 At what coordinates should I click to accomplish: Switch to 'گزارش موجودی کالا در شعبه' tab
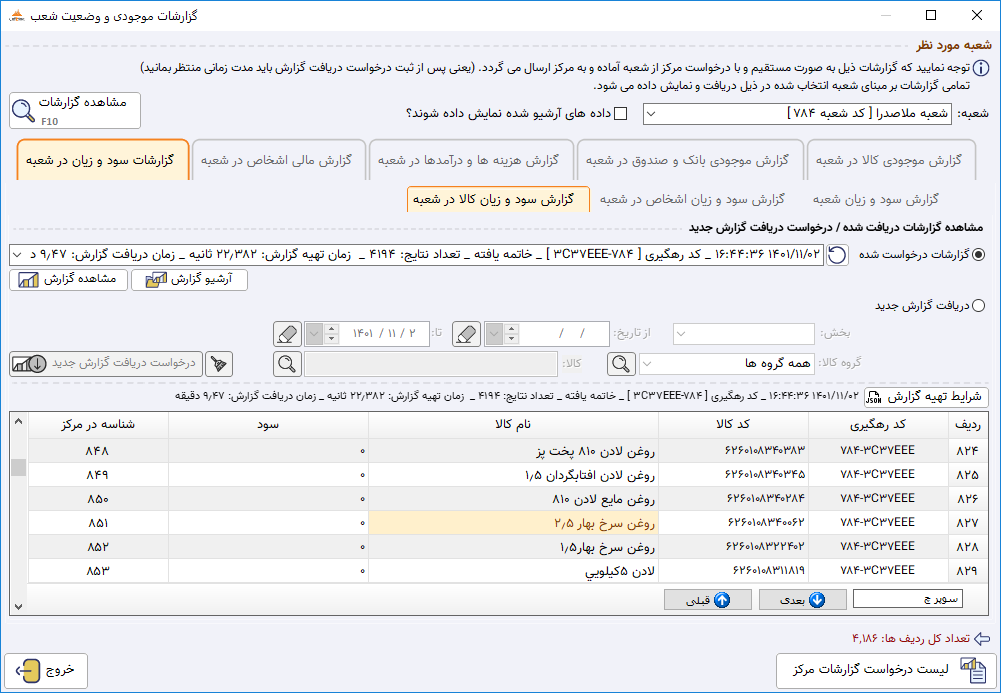[x=890, y=160]
